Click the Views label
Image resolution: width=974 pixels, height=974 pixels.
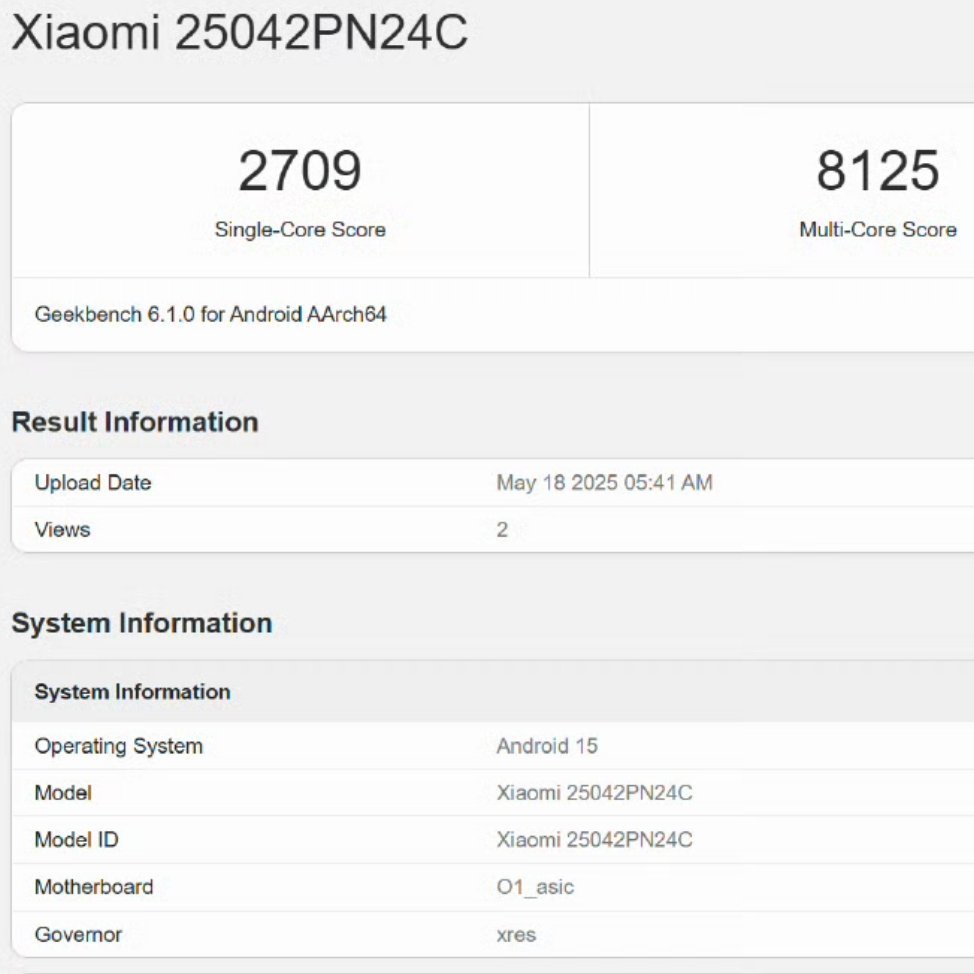point(62,530)
